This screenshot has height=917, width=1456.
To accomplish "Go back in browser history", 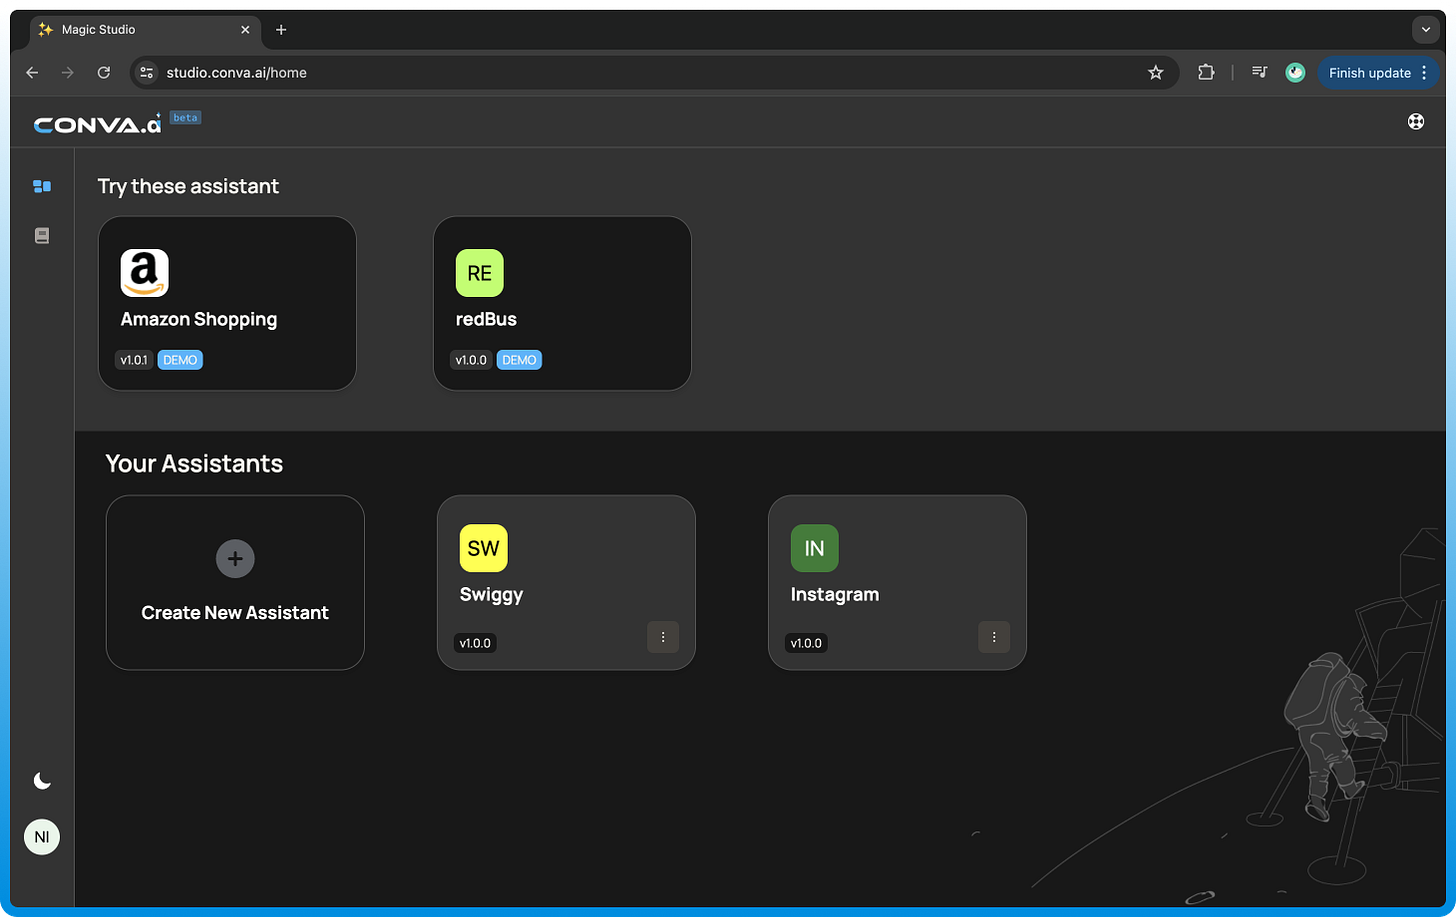I will (32, 73).
